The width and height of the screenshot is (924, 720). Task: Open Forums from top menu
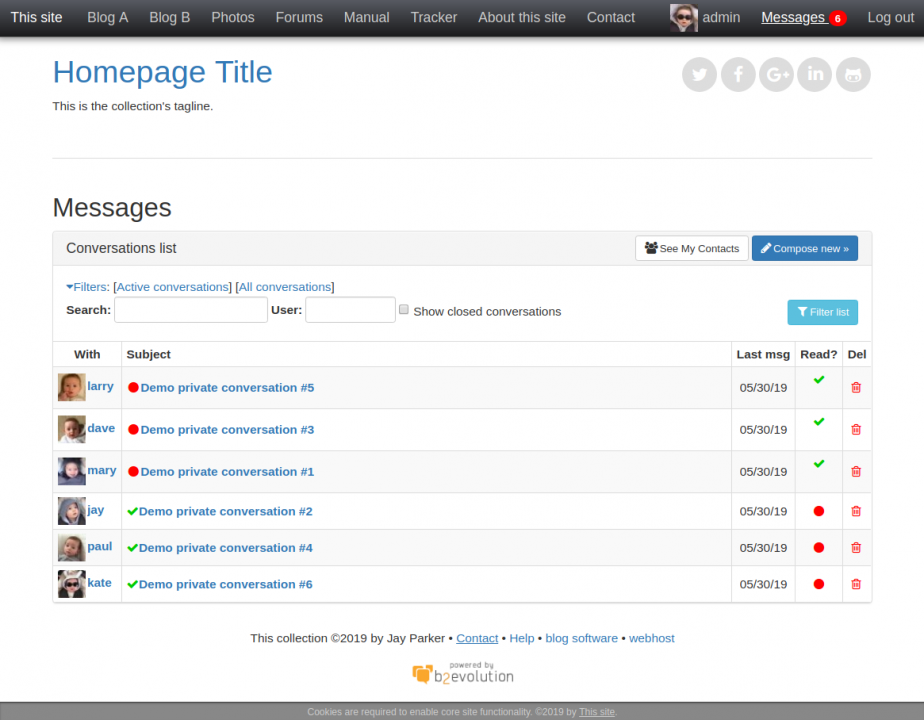[x=299, y=18]
